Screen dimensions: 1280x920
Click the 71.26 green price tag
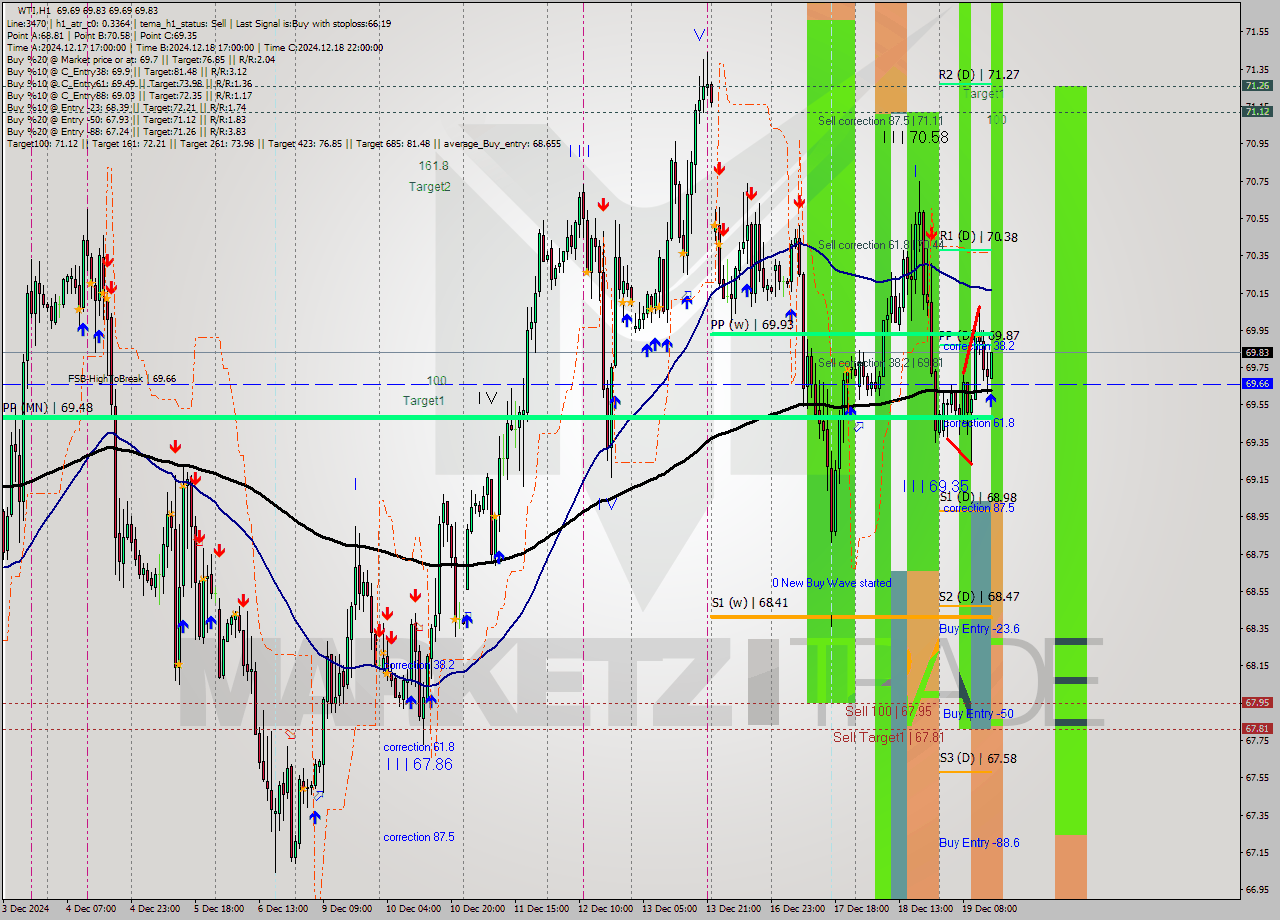tap(1257, 86)
